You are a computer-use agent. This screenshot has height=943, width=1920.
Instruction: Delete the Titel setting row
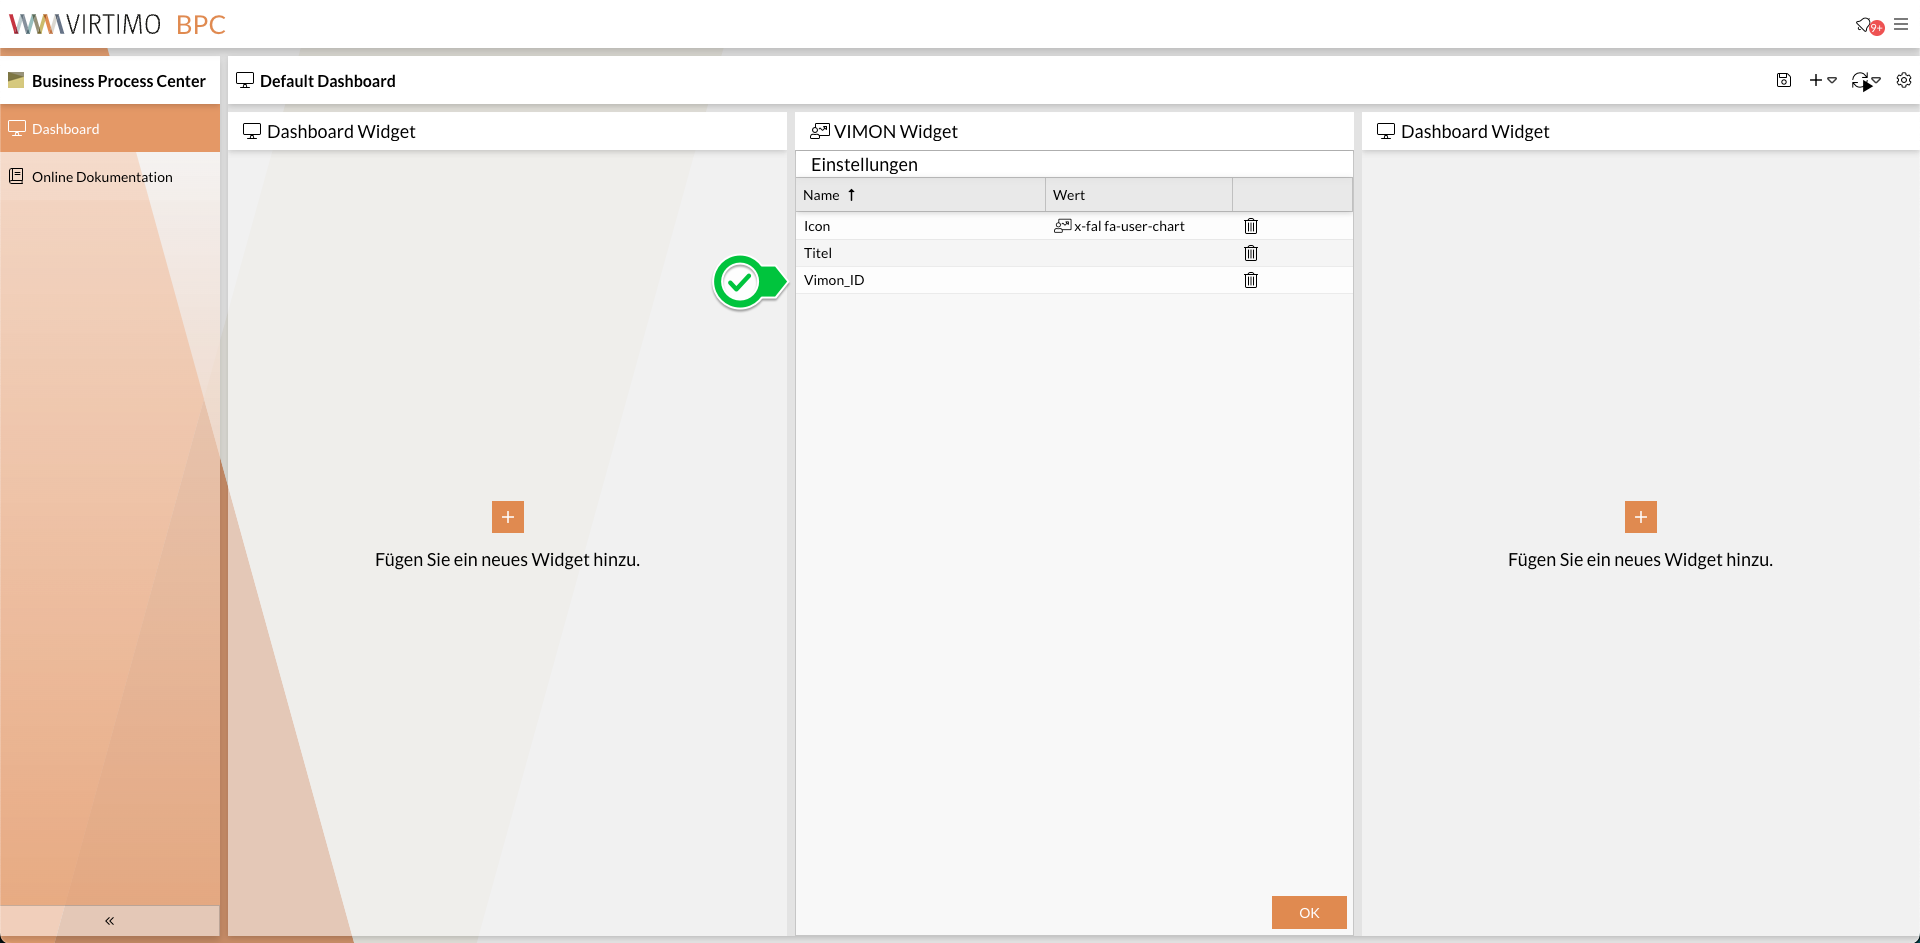coord(1250,253)
